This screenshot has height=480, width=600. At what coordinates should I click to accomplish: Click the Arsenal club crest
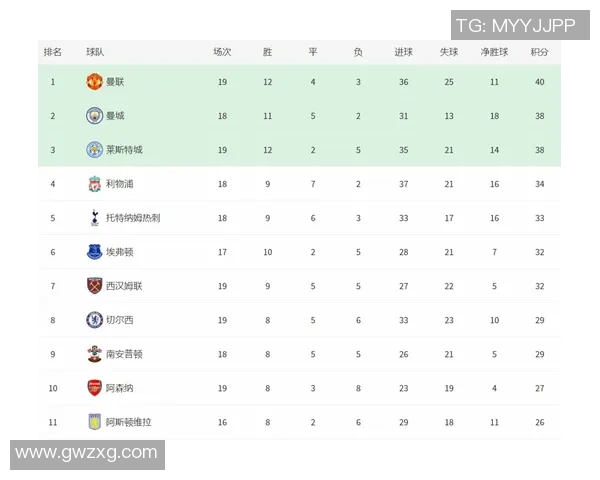pyautogui.click(x=95, y=388)
